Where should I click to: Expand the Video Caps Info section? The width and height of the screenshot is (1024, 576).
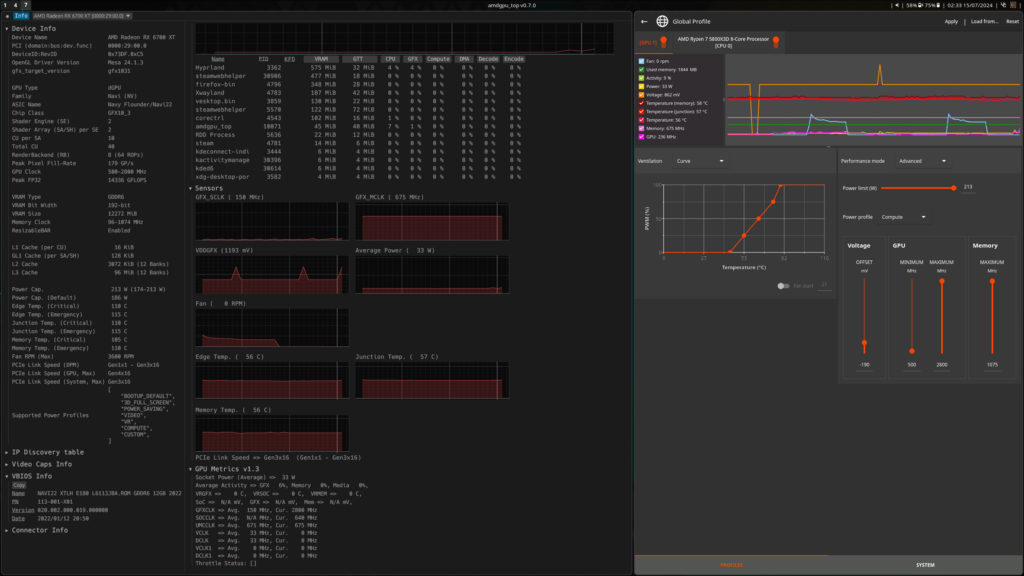coord(38,464)
